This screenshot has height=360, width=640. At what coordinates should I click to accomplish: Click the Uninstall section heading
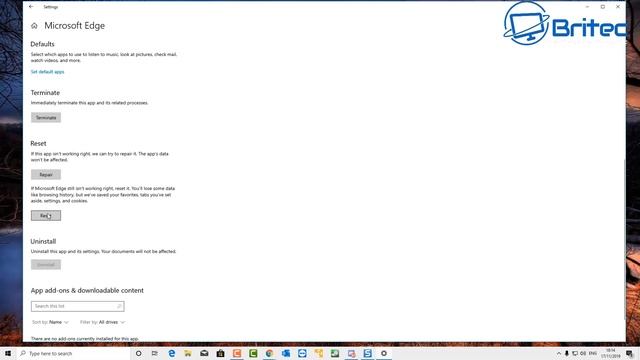(43, 242)
